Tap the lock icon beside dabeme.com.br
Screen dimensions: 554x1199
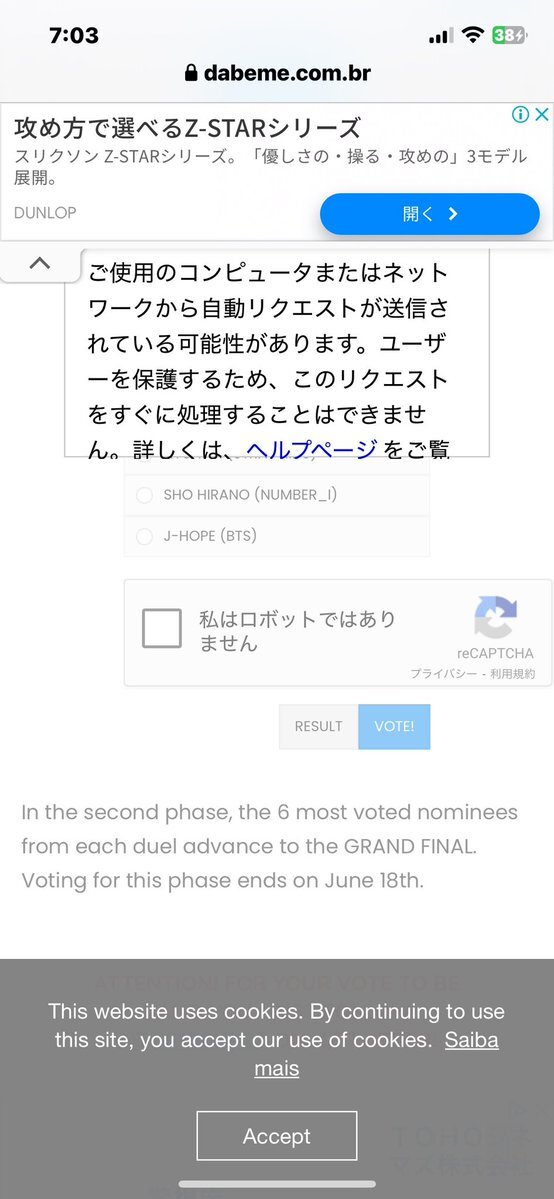click(191, 73)
